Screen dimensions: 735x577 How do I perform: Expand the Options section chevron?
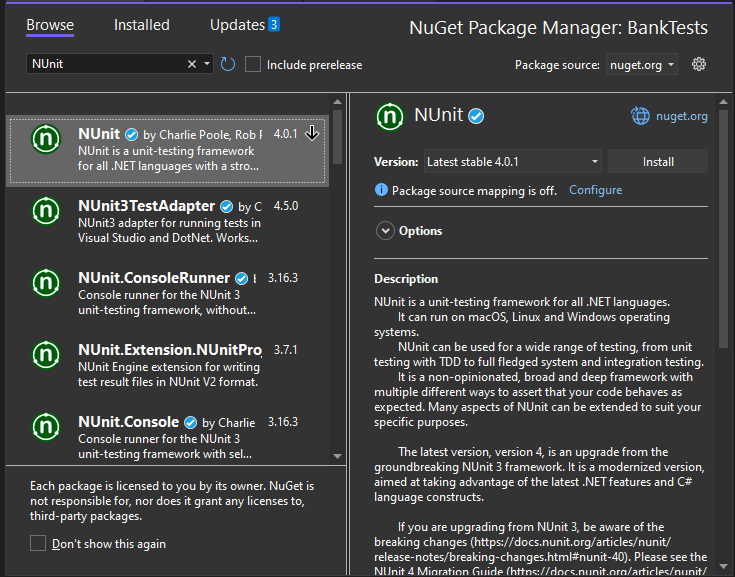(385, 231)
